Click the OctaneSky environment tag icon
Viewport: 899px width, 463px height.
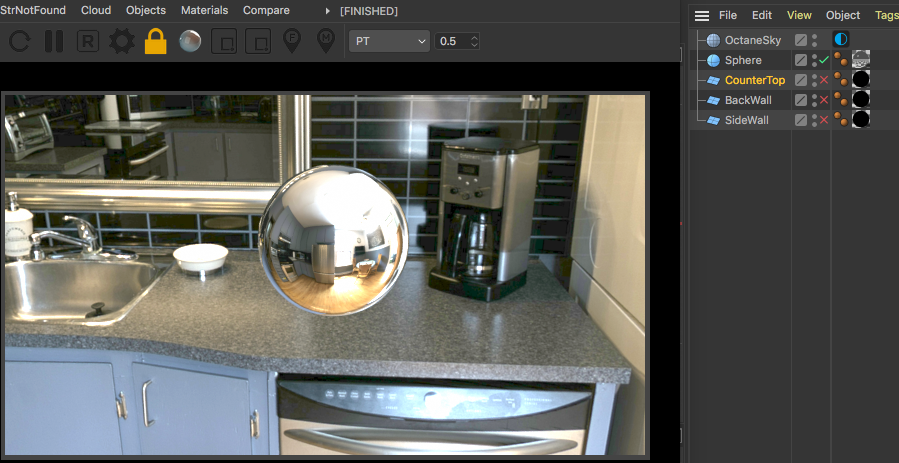[841, 39]
